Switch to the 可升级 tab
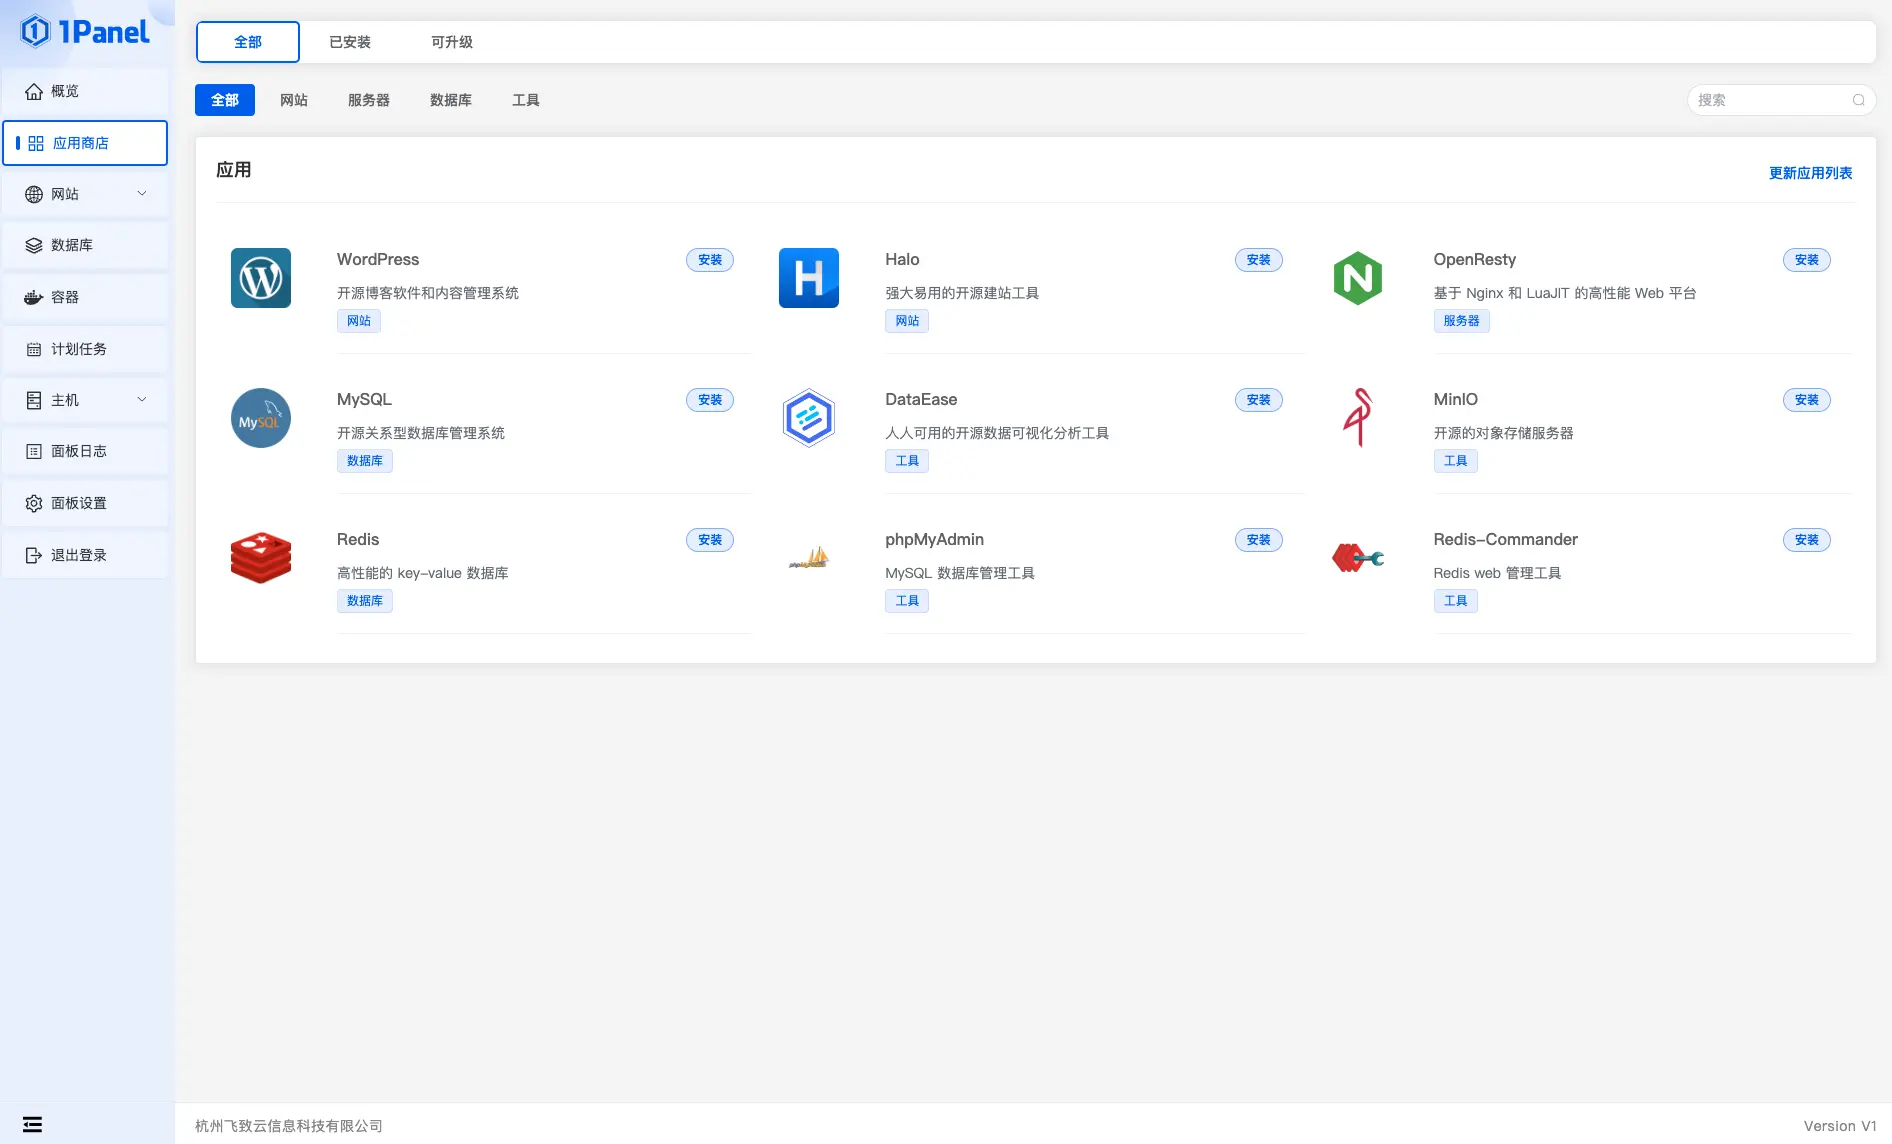The image size is (1892, 1144). [x=452, y=42]
